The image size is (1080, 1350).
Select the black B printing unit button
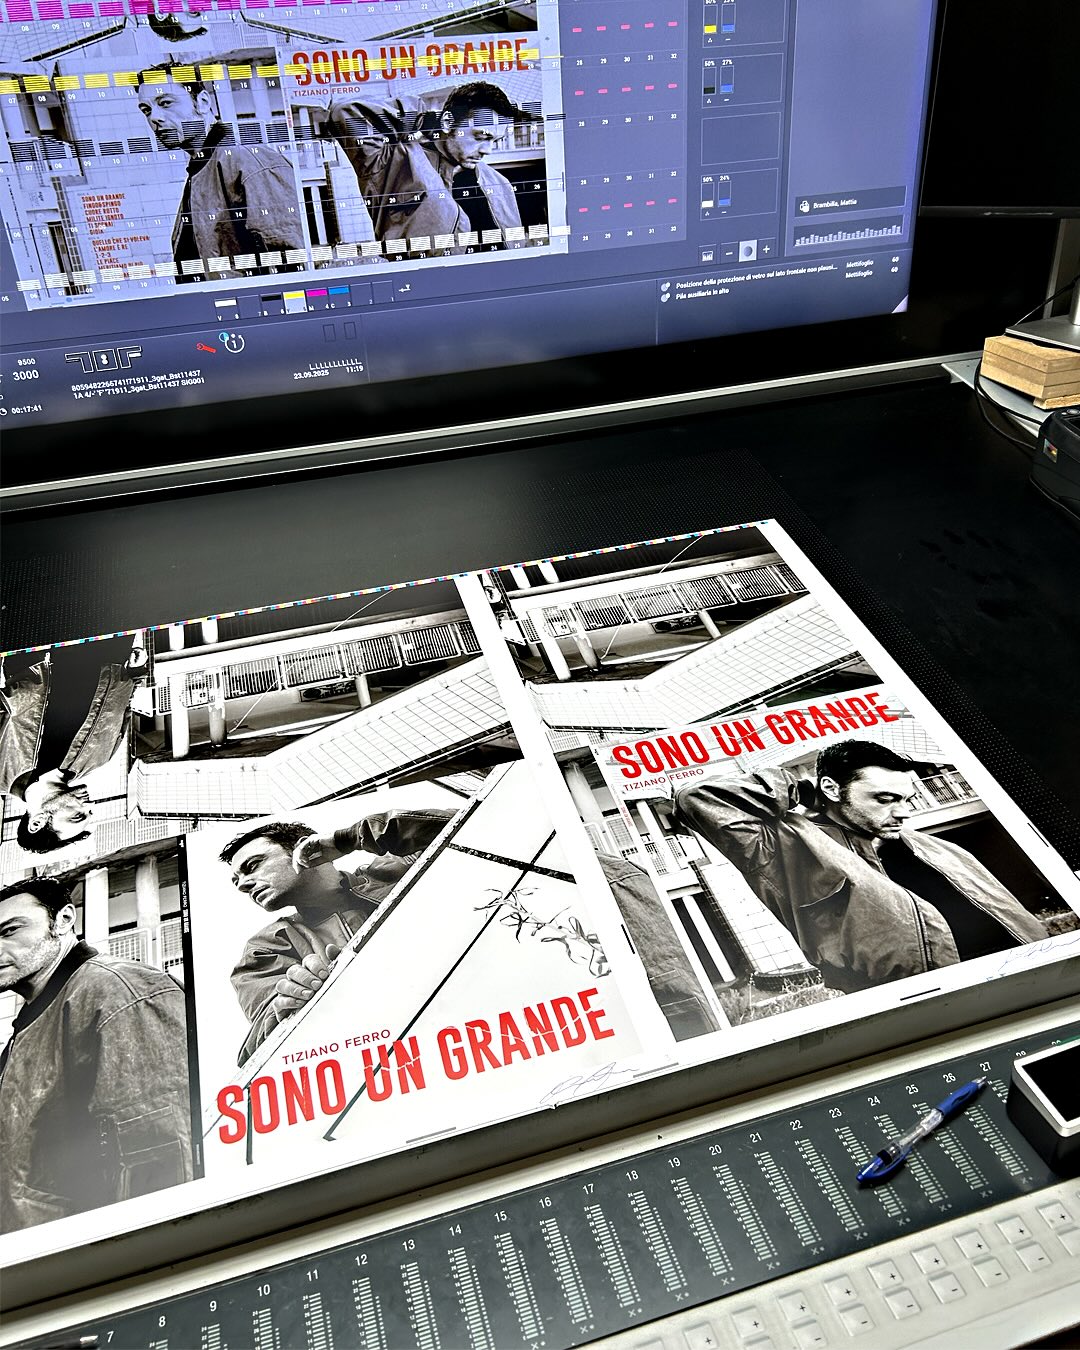pyautogui.click(x=271, y=304)
